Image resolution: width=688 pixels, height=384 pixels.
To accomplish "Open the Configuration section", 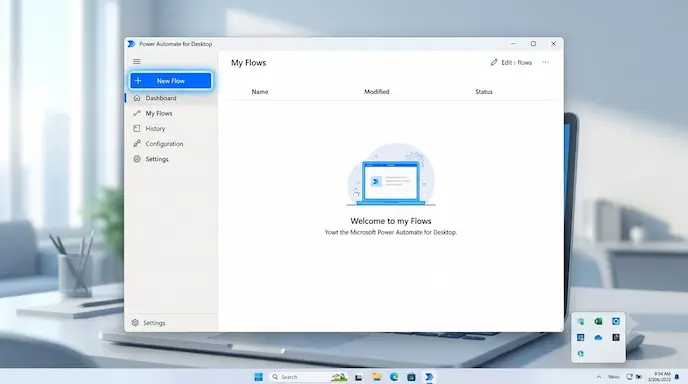I will [171, 144].
